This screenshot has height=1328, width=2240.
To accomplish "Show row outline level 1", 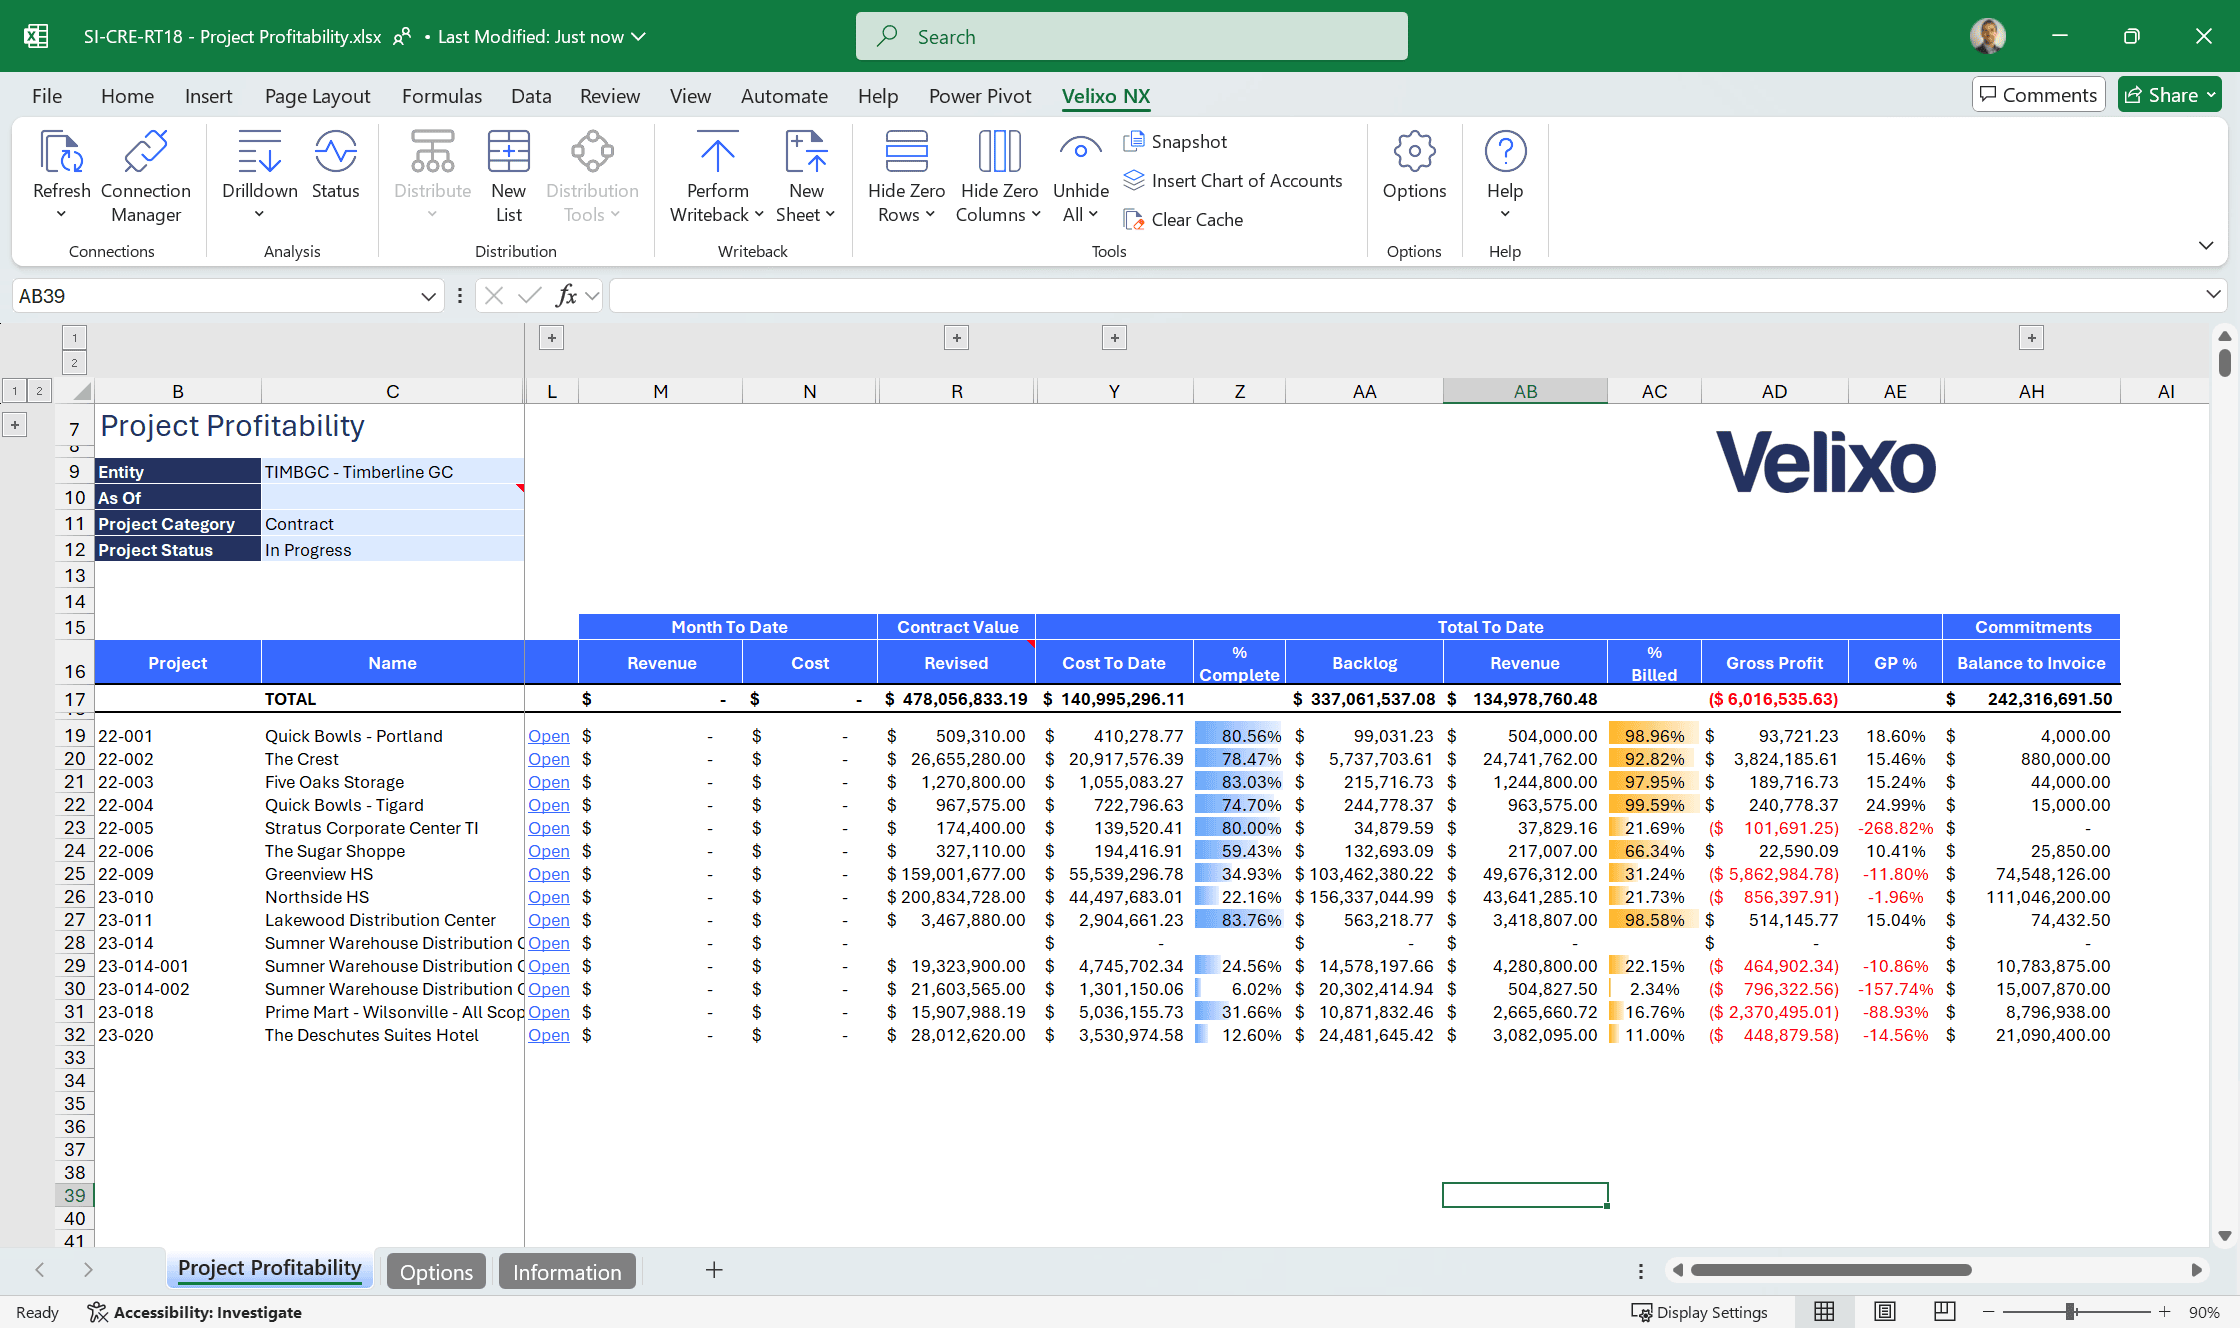I will [x=15, y=391].
